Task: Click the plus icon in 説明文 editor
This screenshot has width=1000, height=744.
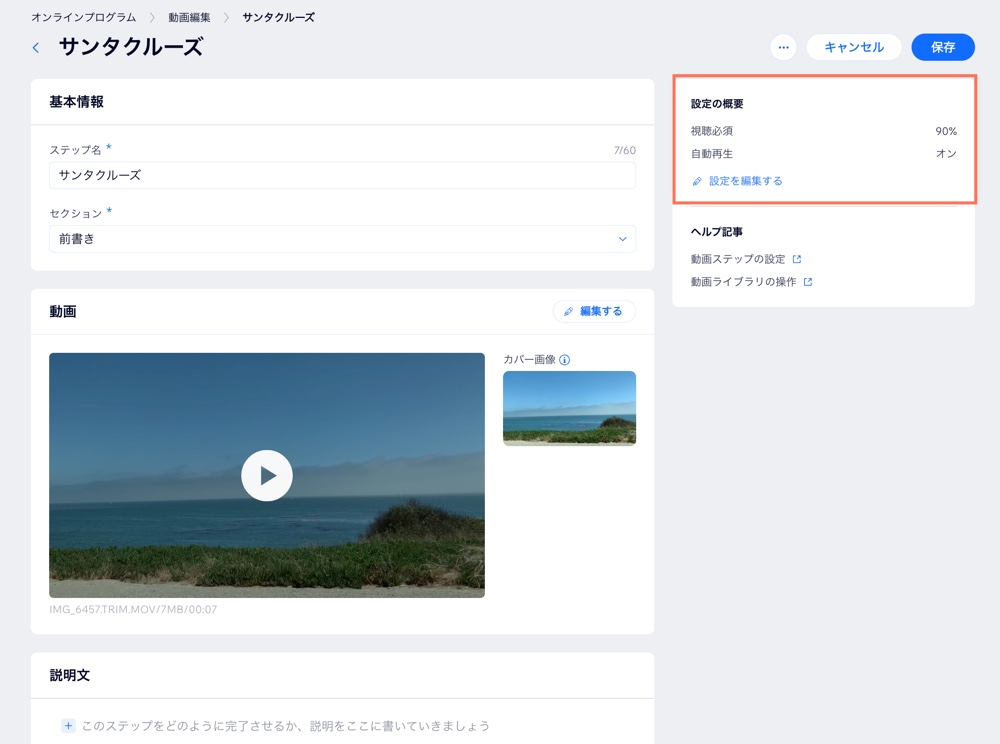Action: (x=68, y=726)
